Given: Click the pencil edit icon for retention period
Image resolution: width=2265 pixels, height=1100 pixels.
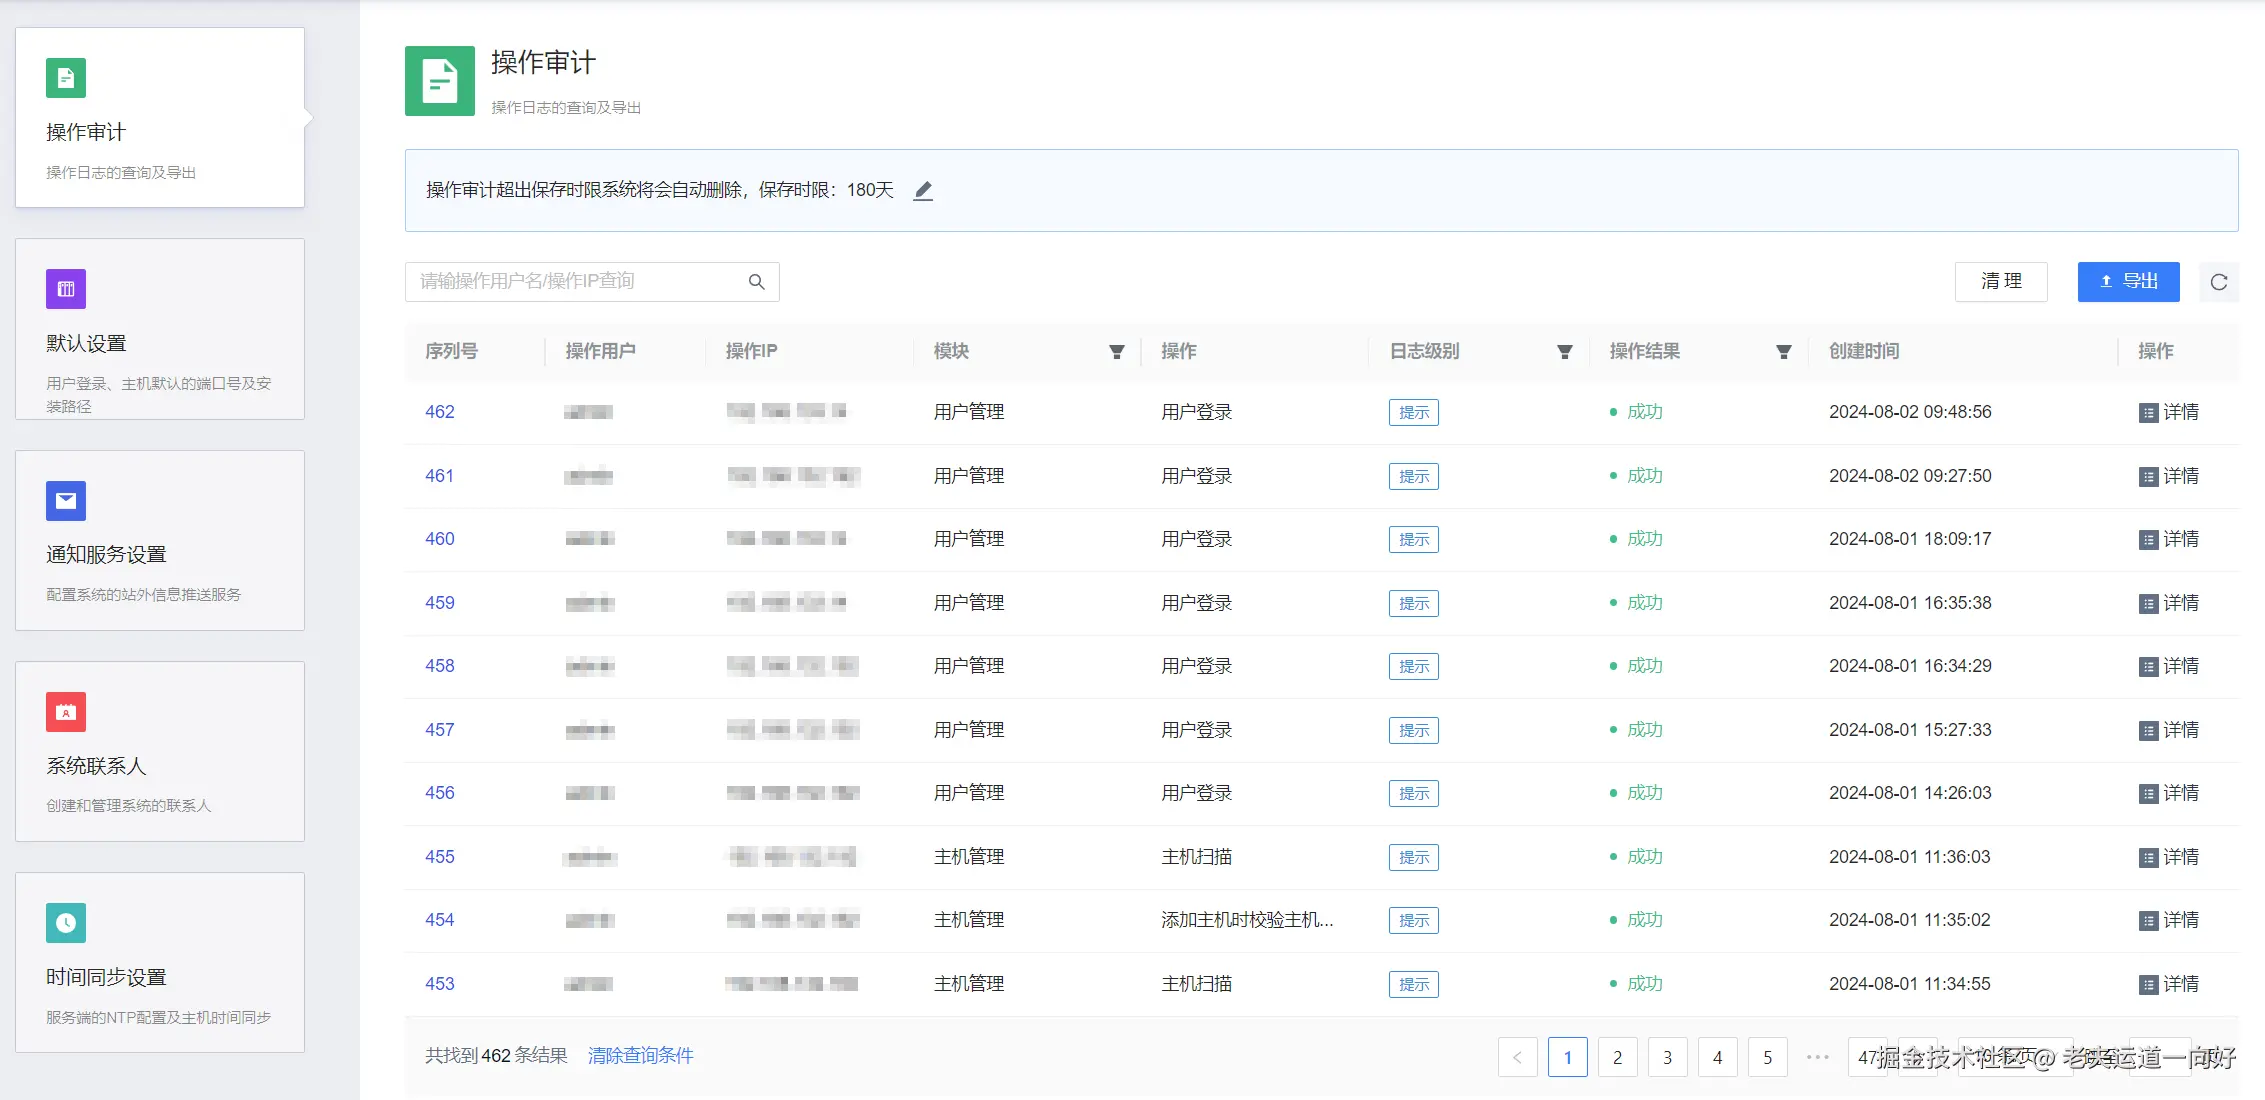Looking at the screenshot, I should click(923, 191).
